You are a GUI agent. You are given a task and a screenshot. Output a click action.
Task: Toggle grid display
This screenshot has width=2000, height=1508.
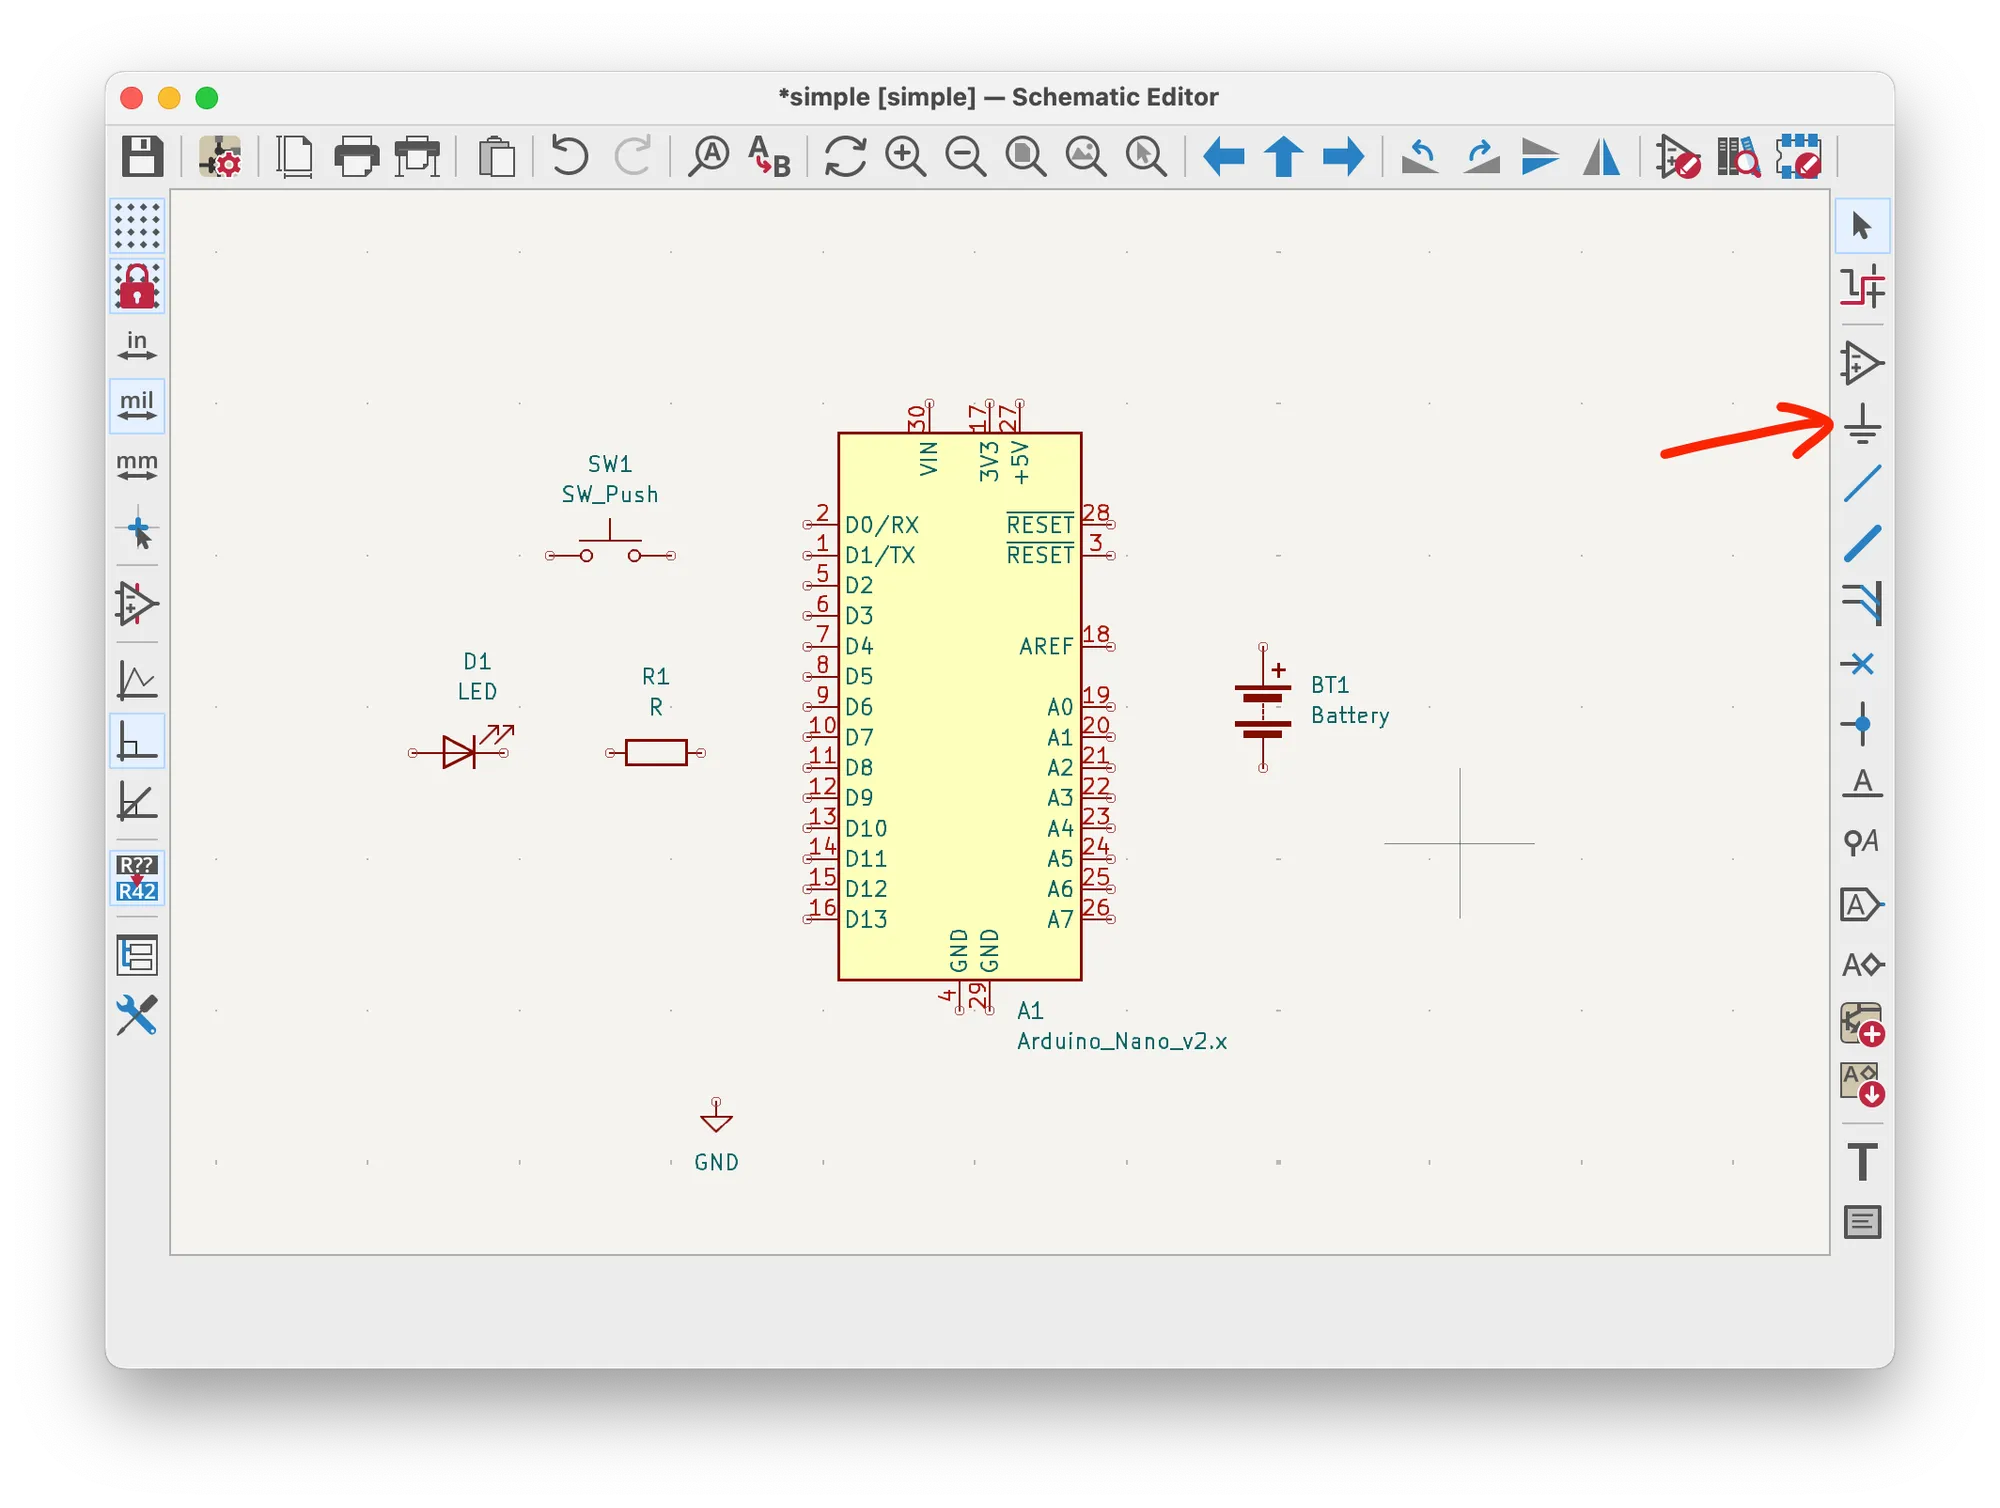click(137, 226)
